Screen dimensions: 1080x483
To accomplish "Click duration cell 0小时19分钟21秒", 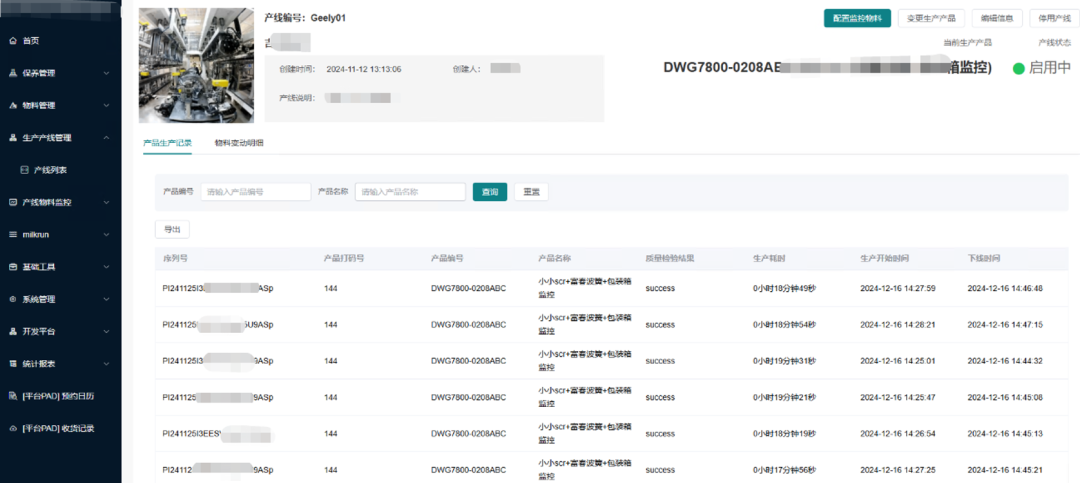I will pyautogui.click(x=785, y=398).
